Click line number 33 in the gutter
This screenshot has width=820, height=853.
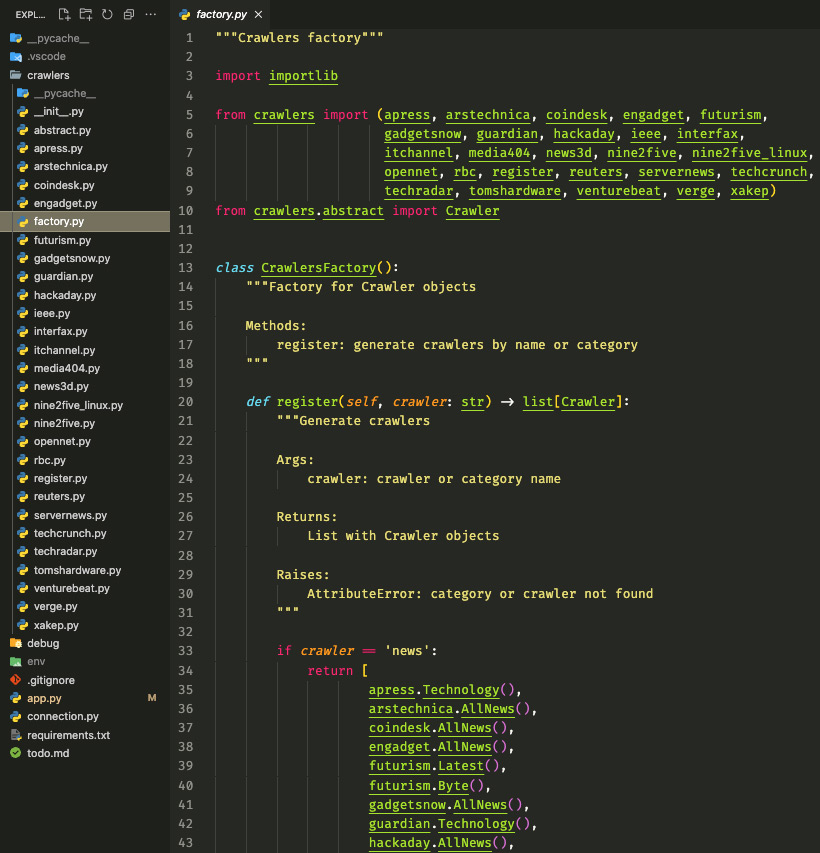point(186,651)
